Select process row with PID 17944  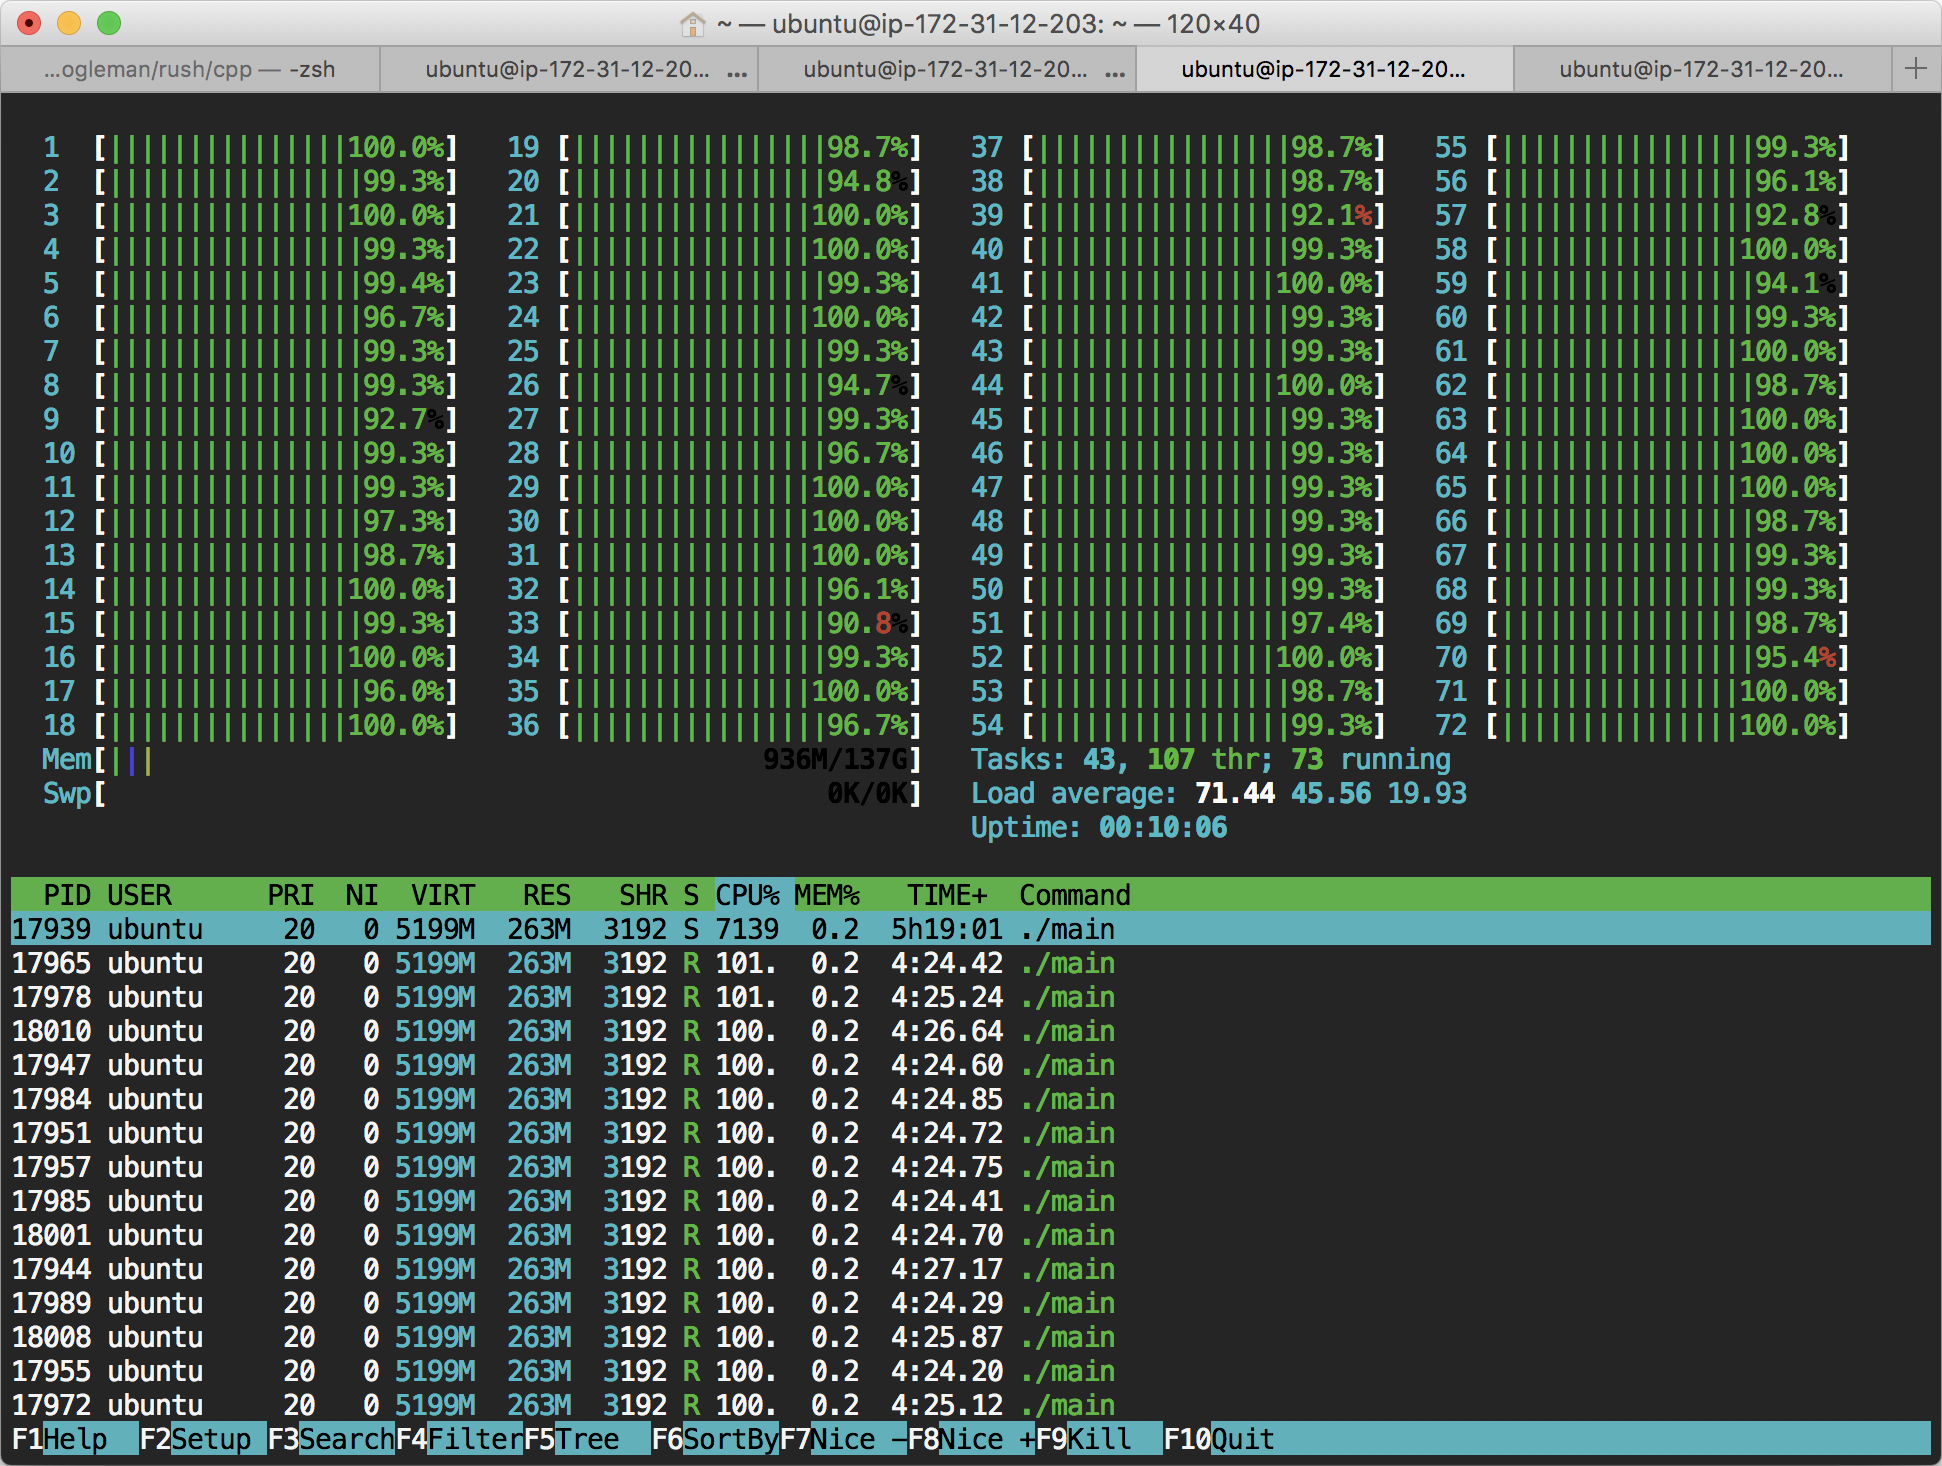(971, 1269)
